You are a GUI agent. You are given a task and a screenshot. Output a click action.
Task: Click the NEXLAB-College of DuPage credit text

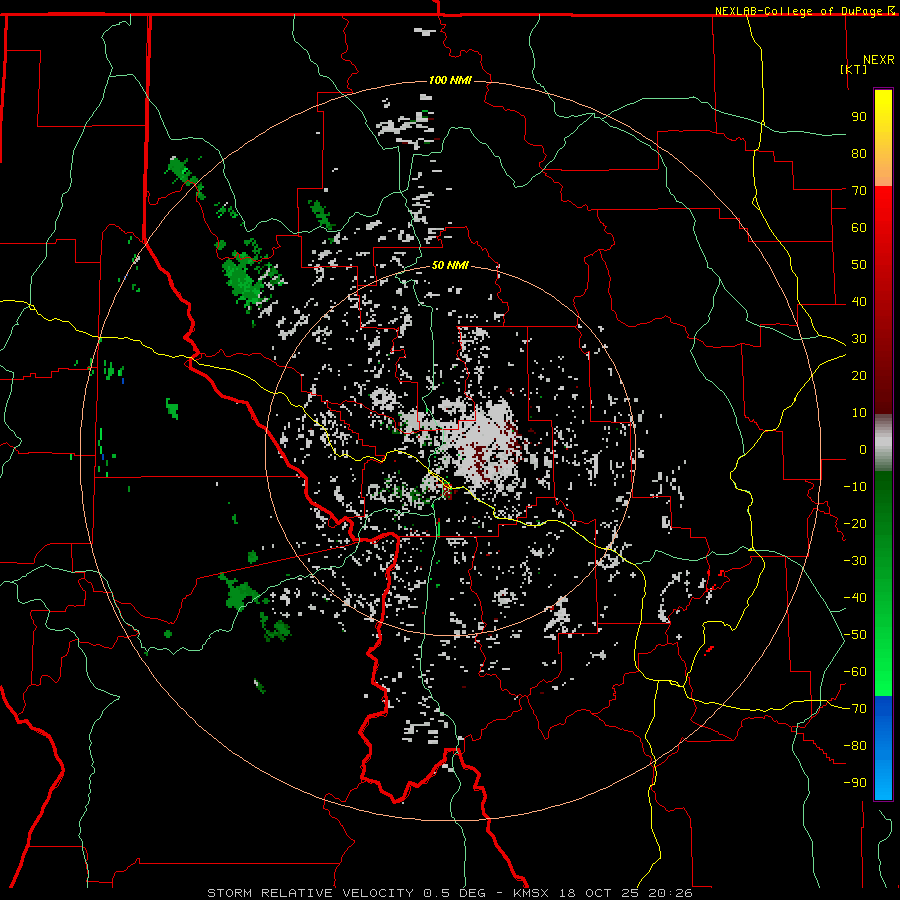798,11
